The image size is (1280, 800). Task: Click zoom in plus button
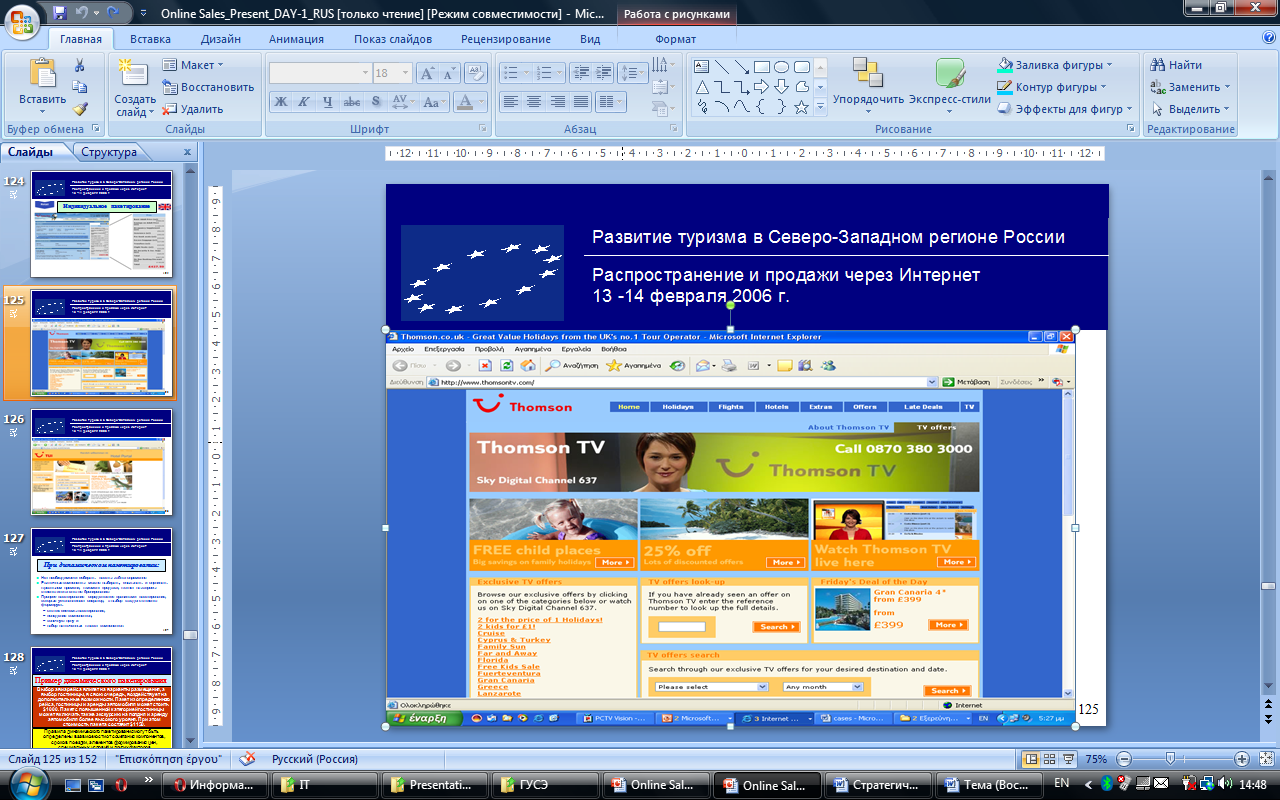point(1243,759)
